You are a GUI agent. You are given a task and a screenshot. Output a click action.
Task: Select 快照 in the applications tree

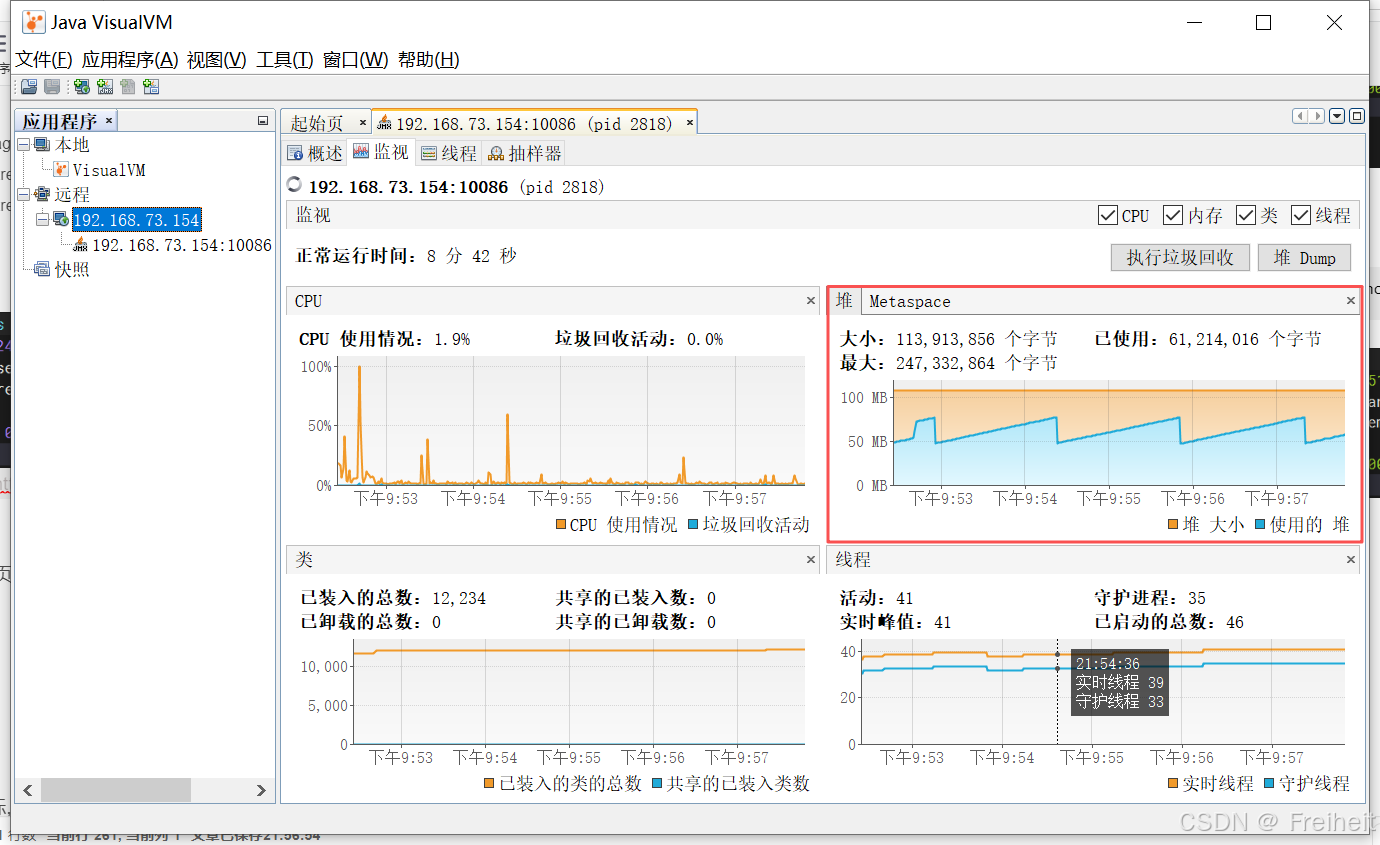[72, 269]
